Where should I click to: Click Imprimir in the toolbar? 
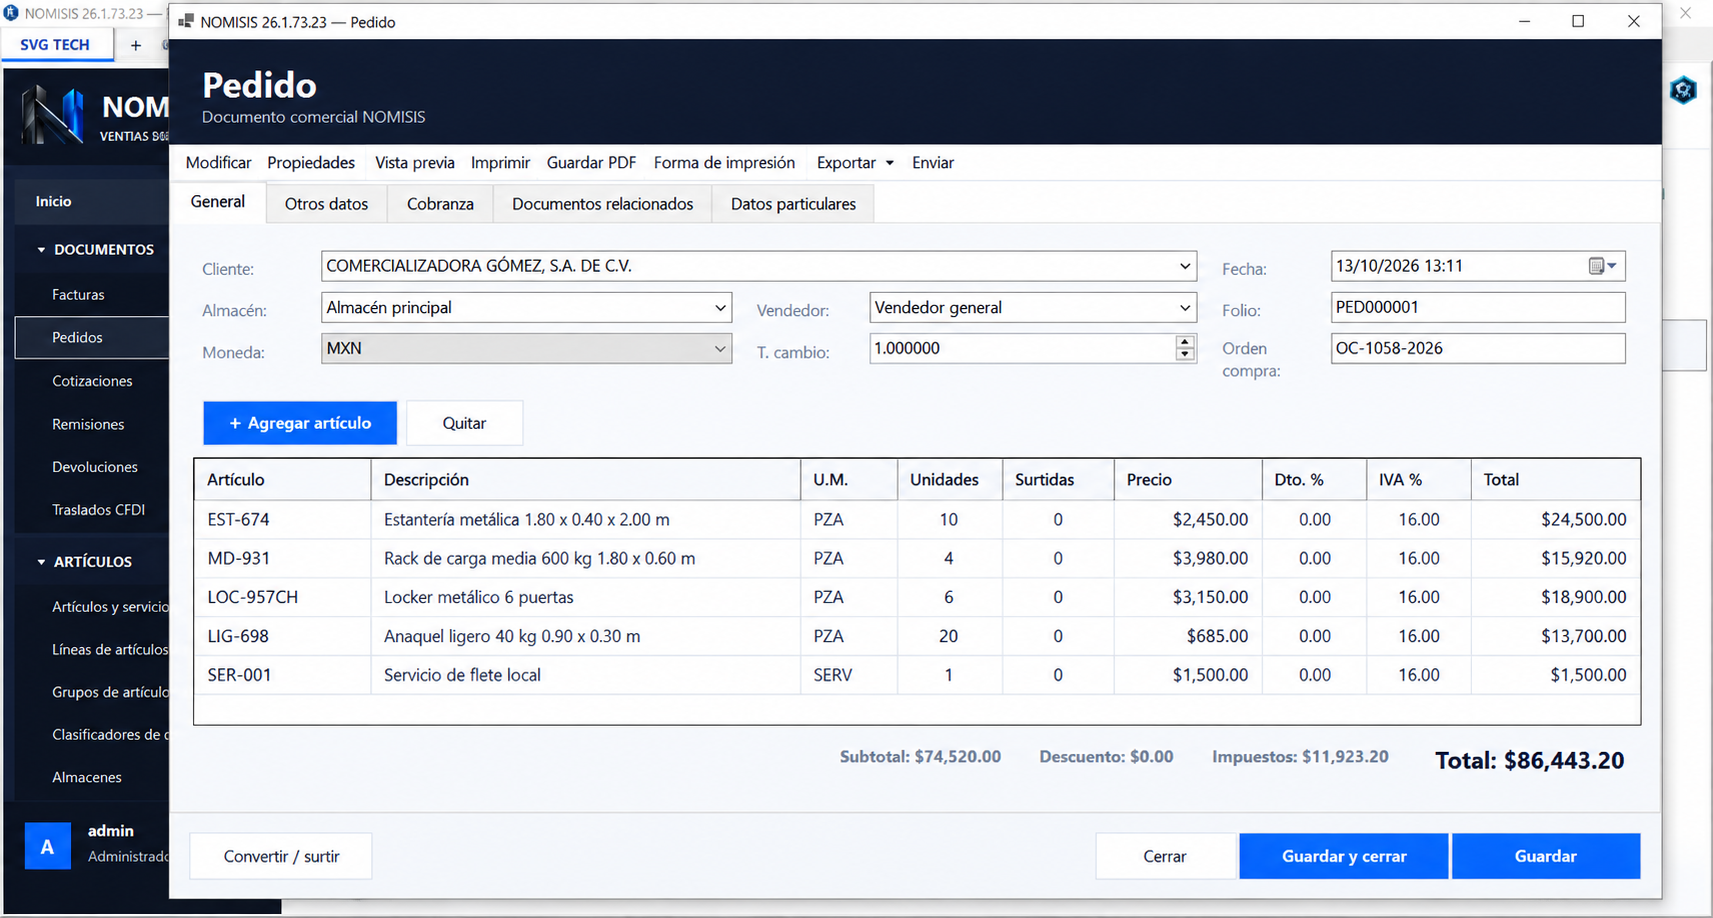(x=500, y=163)
